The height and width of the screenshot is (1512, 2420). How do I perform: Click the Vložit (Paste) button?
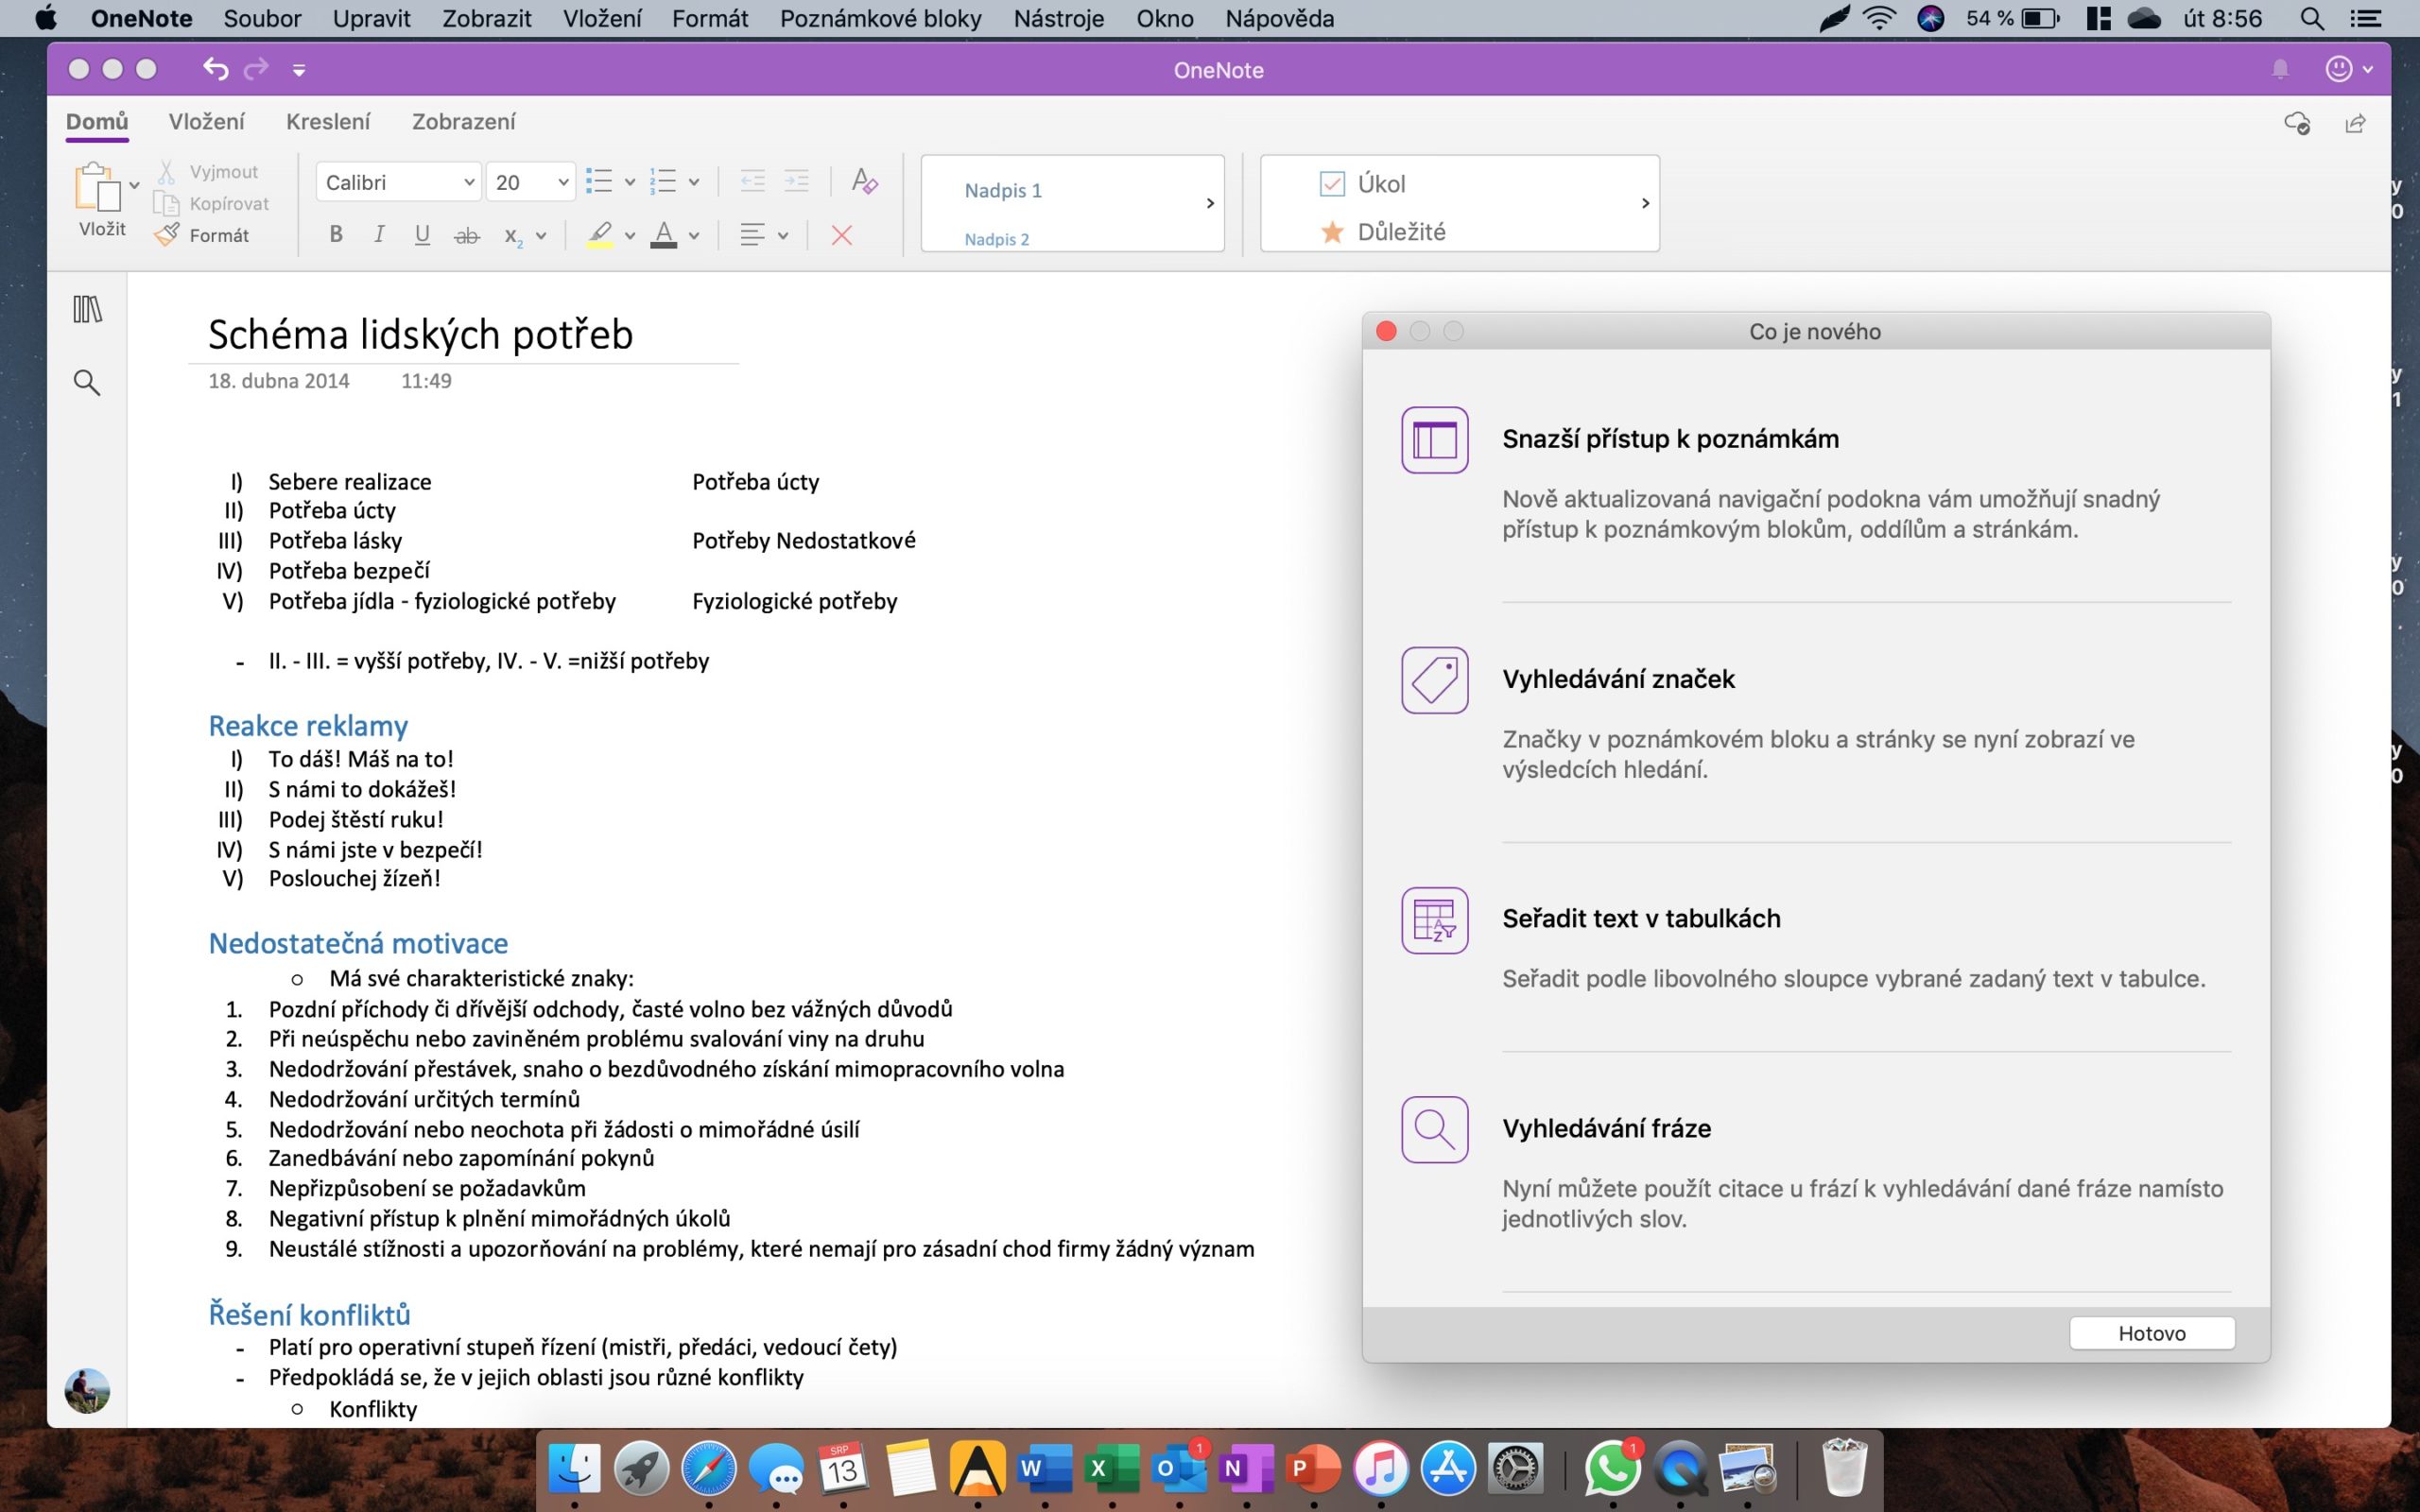coord(99,200)
